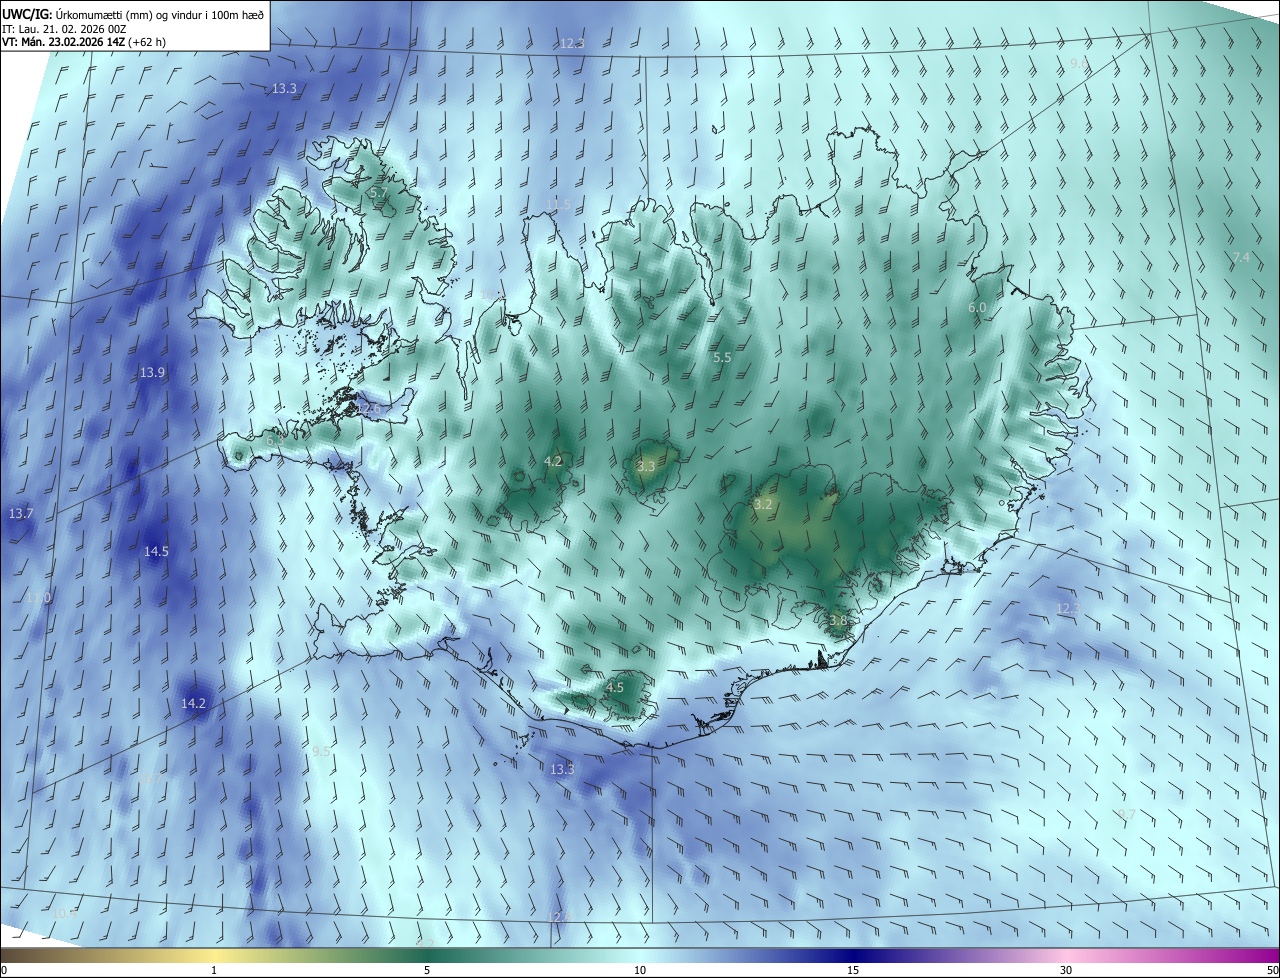Image resolution: width=1280 pixels, height=978 pixels.
Task: Click the 10.4 value label
Action: point(64,912)
